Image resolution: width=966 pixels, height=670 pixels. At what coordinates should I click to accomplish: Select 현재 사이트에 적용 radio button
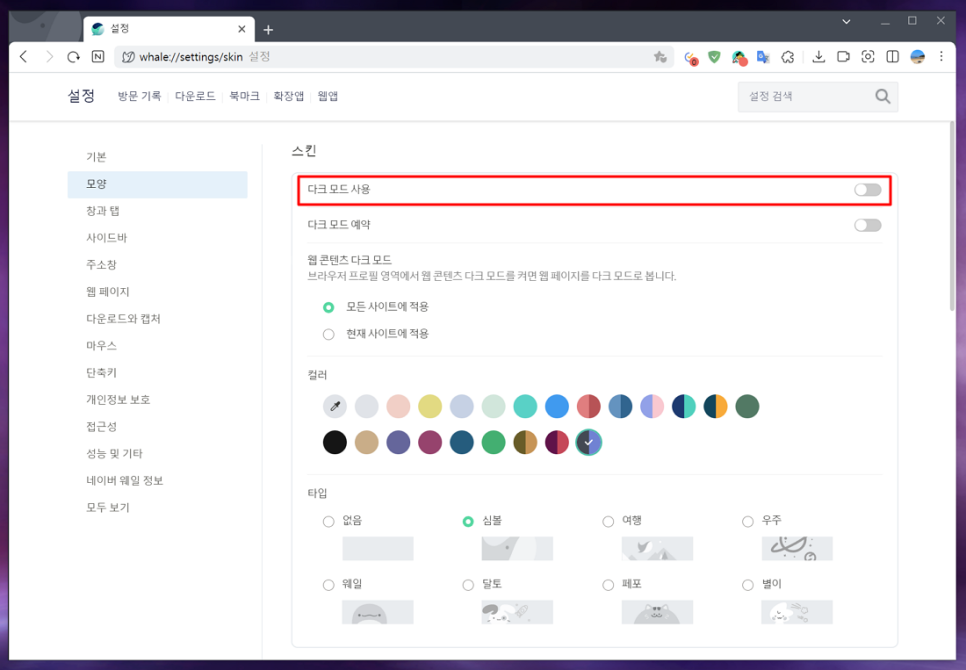328,334
